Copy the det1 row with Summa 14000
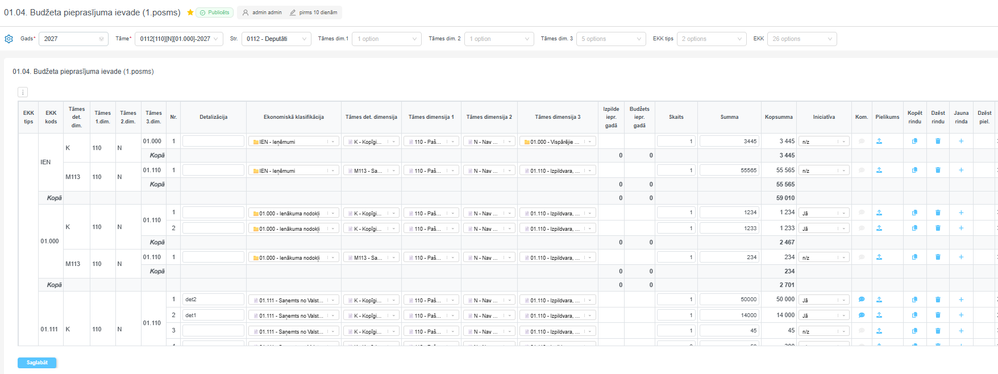The image size is (998, 374). coord(915,315)
